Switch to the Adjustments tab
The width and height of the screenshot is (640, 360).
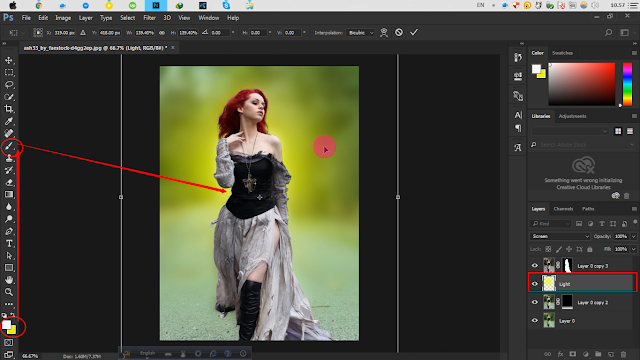coord(572,116)
